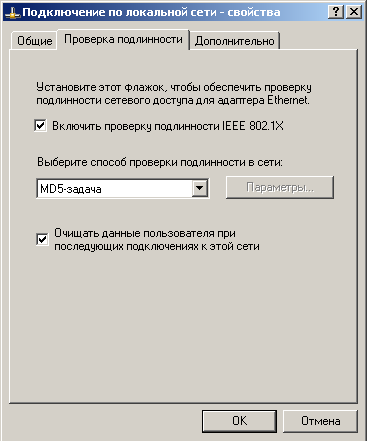Select the Проверка подлинности tab
367x441 pixels.
click(x=123, y=39)
